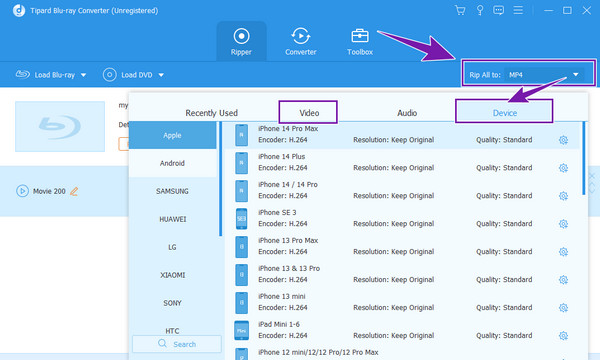Select the iPhone SE 3 profile name
600x360 pixels.
click(x=277, y=212)
